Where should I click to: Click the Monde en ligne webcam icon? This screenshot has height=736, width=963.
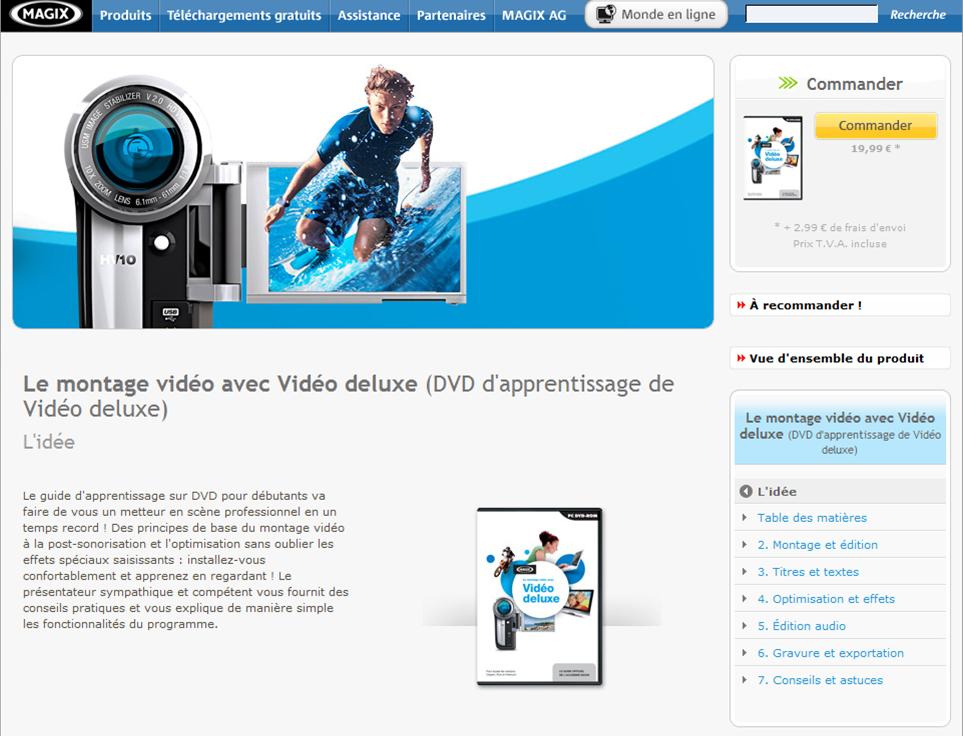click(x=606, y=14)
